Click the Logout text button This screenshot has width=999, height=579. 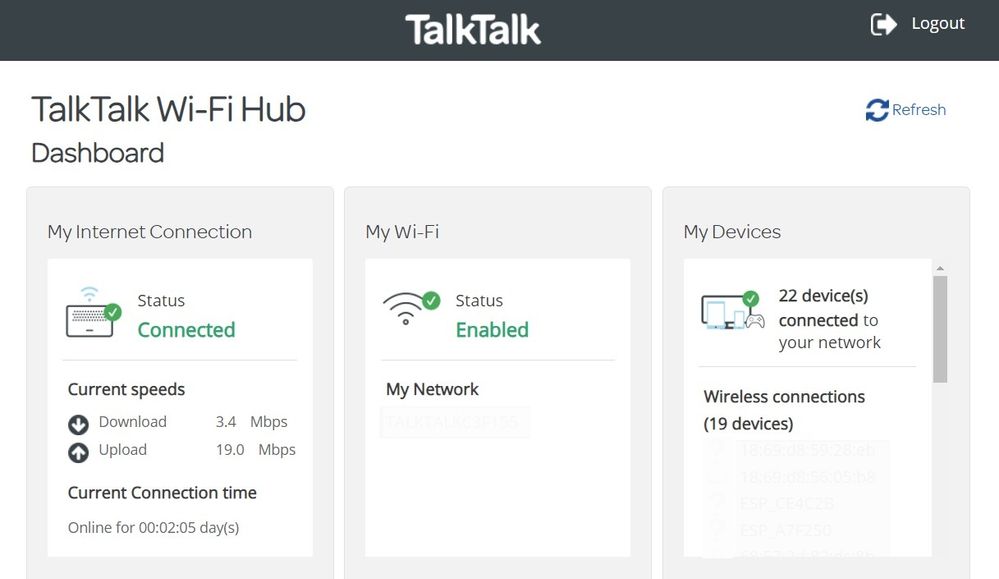click(937, 22)
